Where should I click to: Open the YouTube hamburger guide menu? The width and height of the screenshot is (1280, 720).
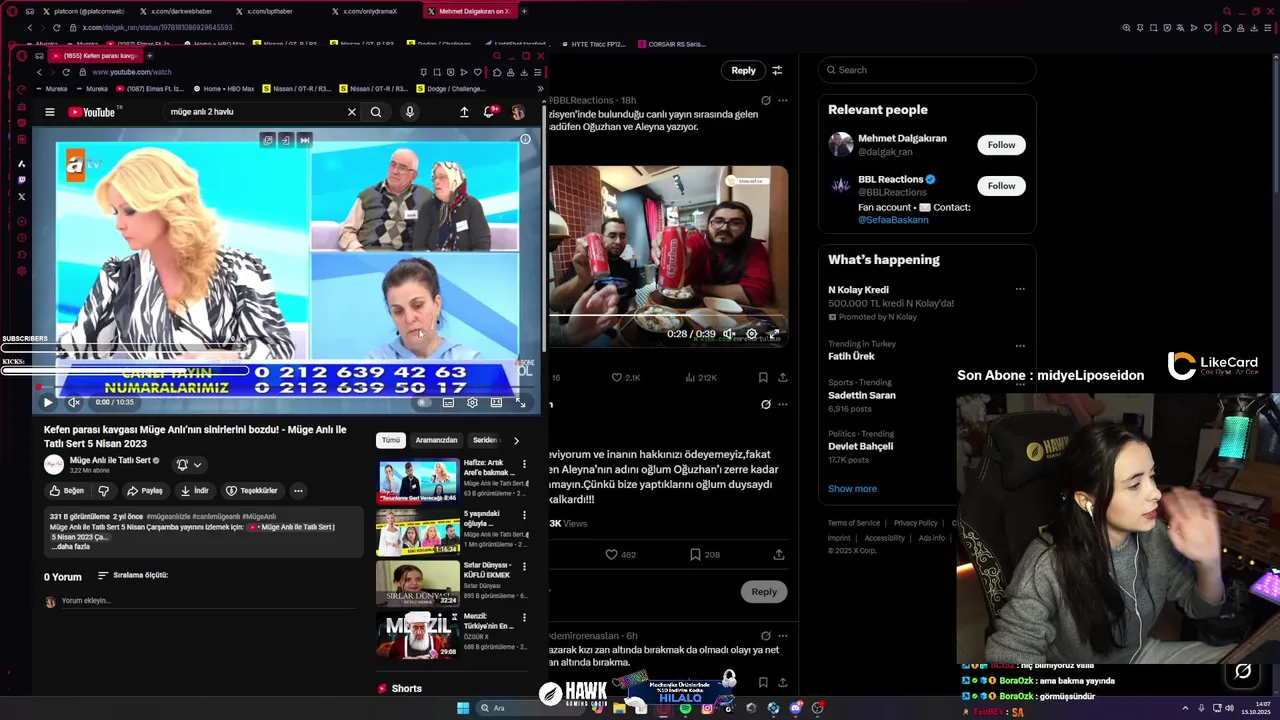pyautogui.click(x=50, y=112)
